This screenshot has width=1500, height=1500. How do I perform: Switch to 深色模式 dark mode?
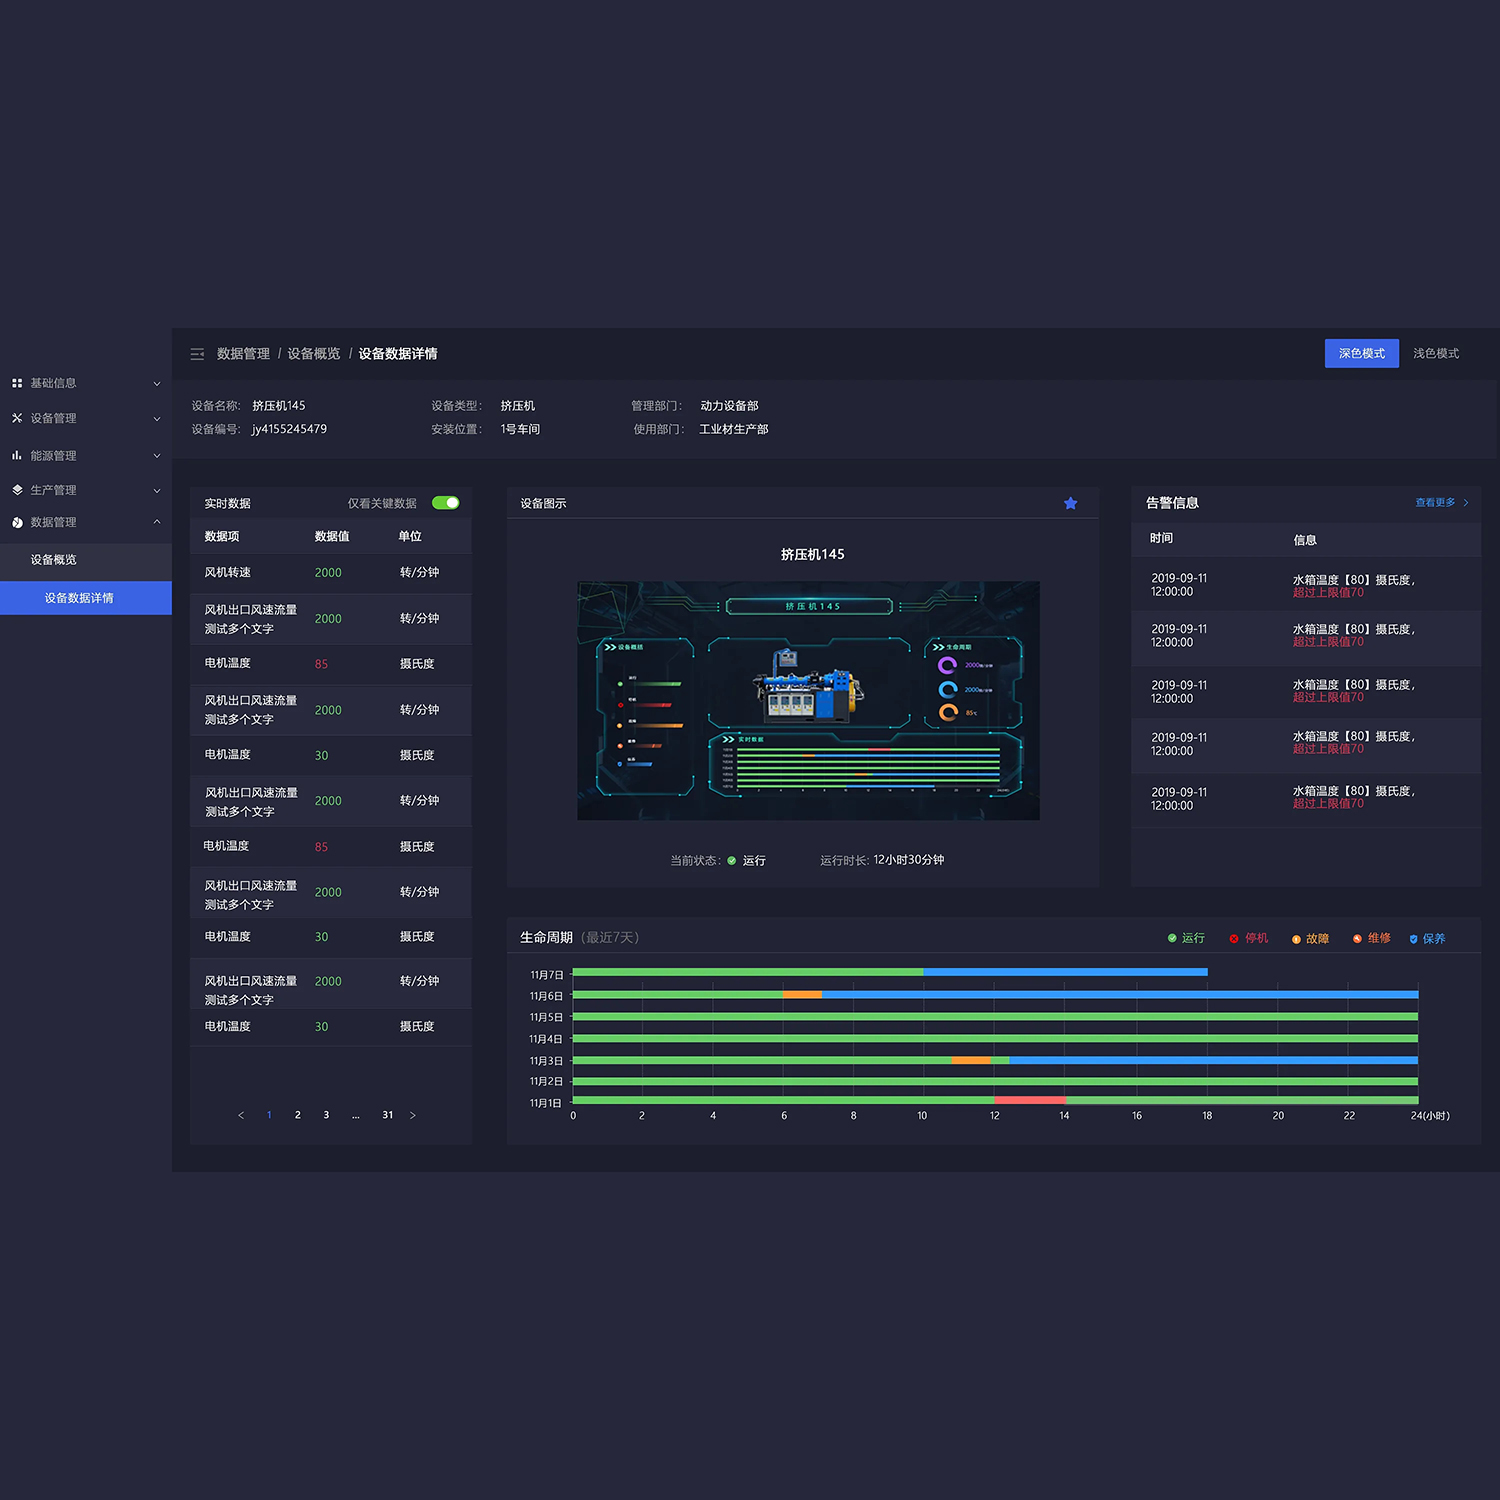click(1361, 353)
